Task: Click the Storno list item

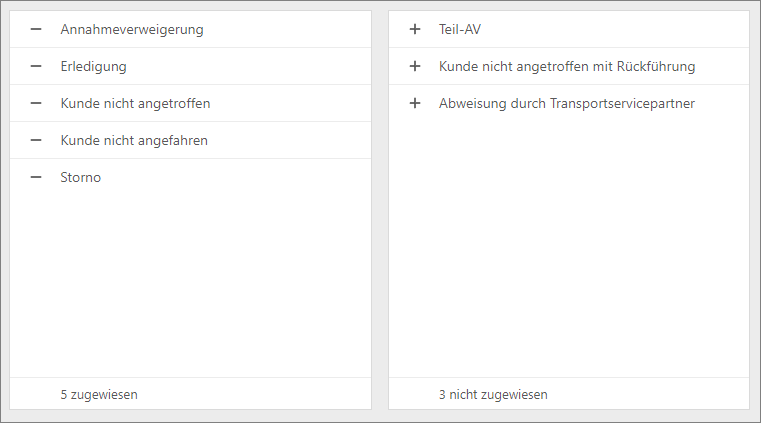Action: [x=190, y=177]
